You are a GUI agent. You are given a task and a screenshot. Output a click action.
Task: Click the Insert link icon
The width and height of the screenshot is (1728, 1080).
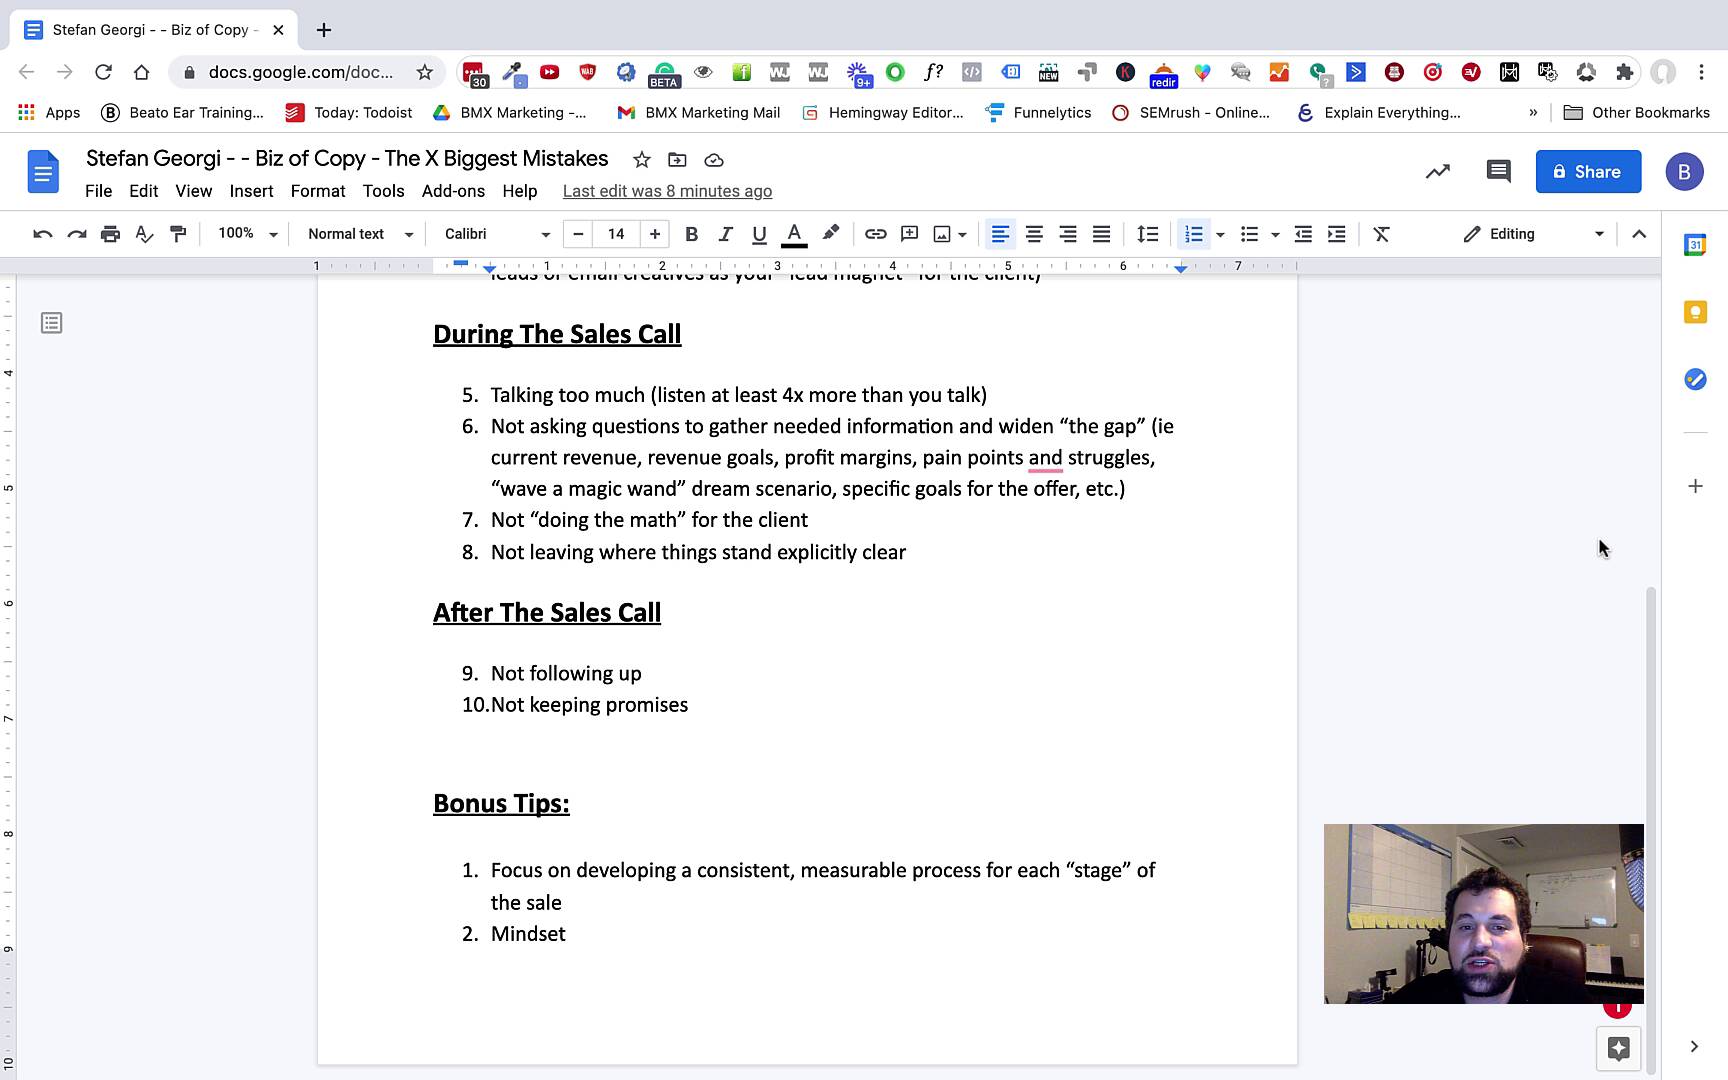pos(875,234)
